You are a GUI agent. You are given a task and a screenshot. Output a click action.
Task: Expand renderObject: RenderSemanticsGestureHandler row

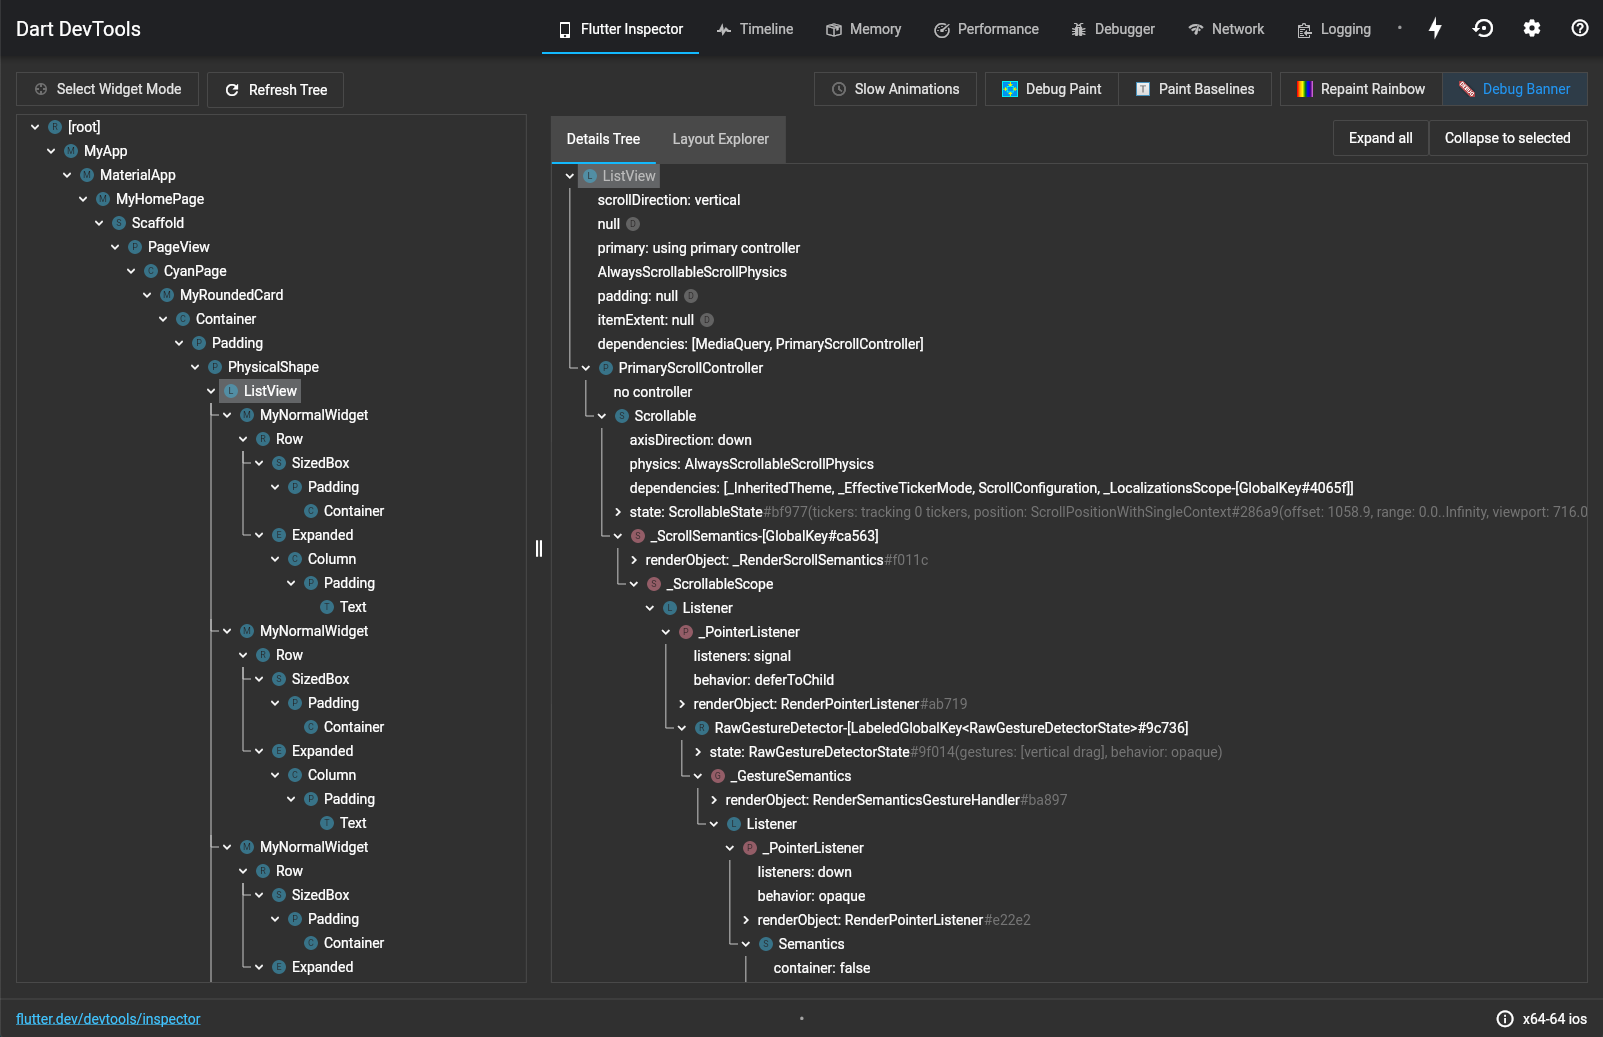[714, 800]
